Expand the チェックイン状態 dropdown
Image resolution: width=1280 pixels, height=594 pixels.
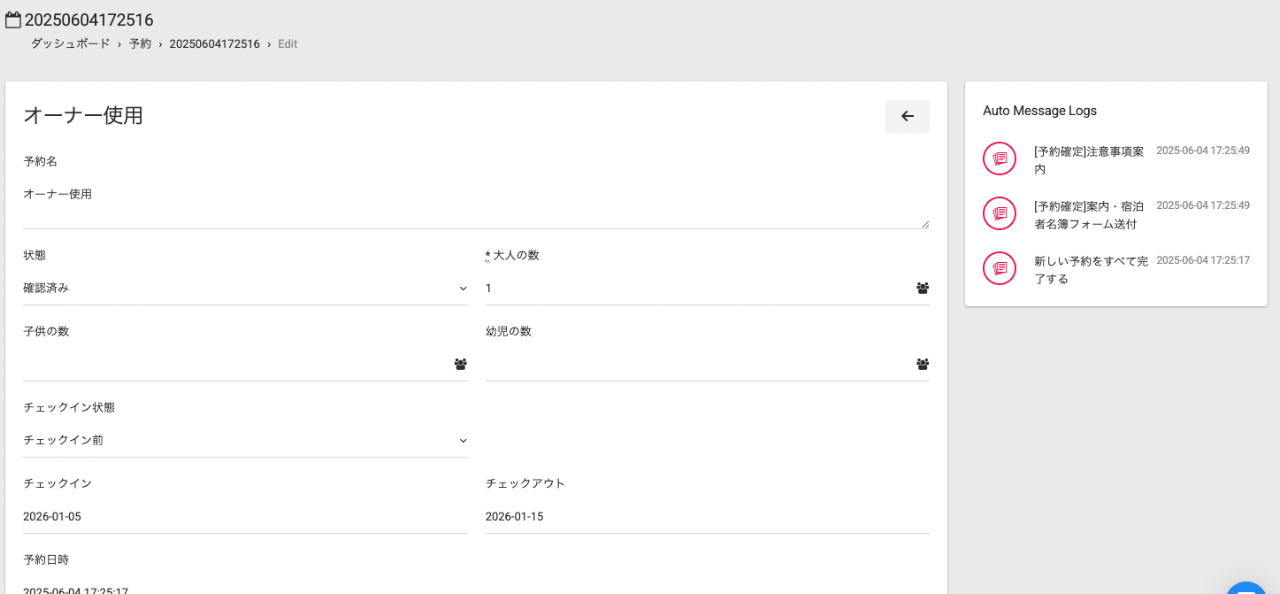pos(245,440)
